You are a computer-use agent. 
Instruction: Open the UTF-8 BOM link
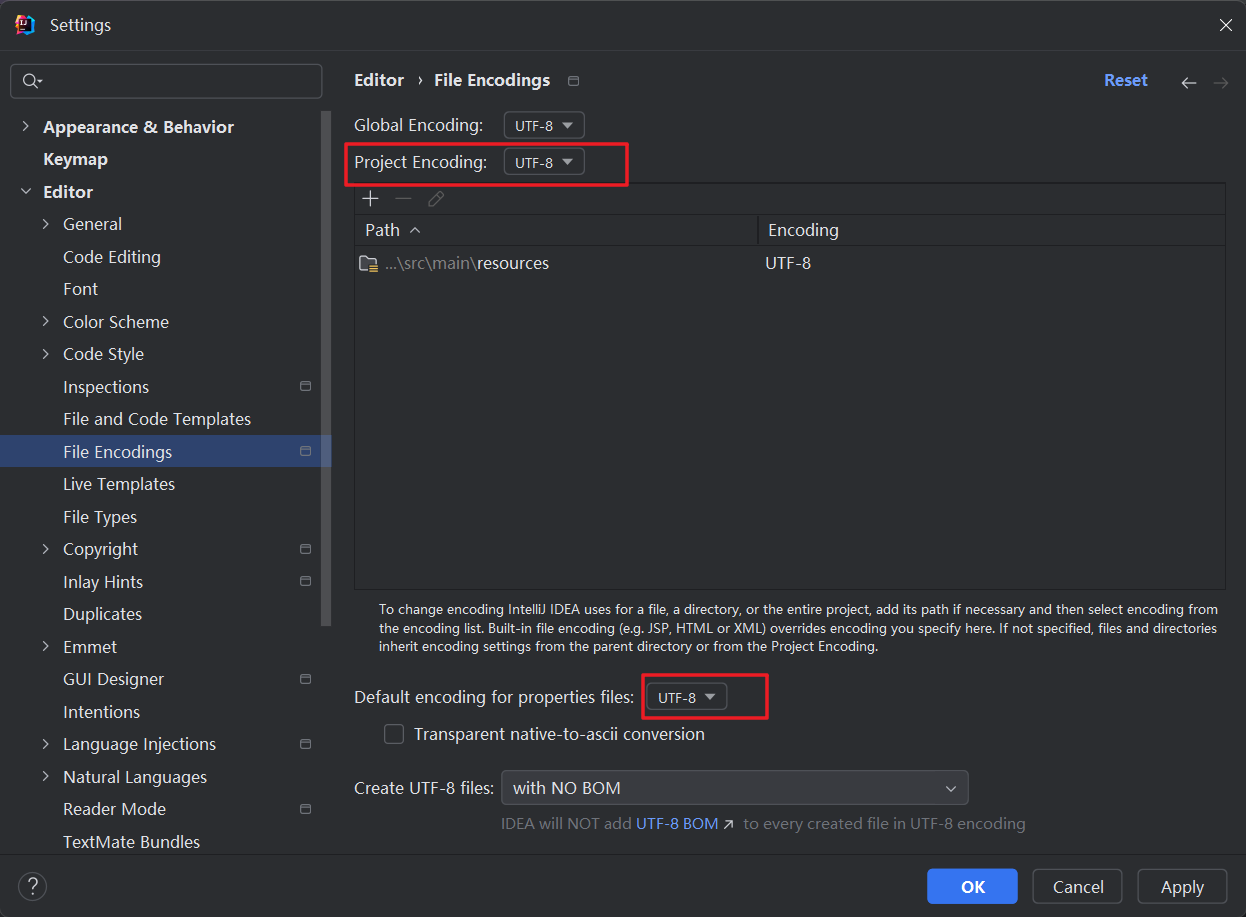coord(677,824)
